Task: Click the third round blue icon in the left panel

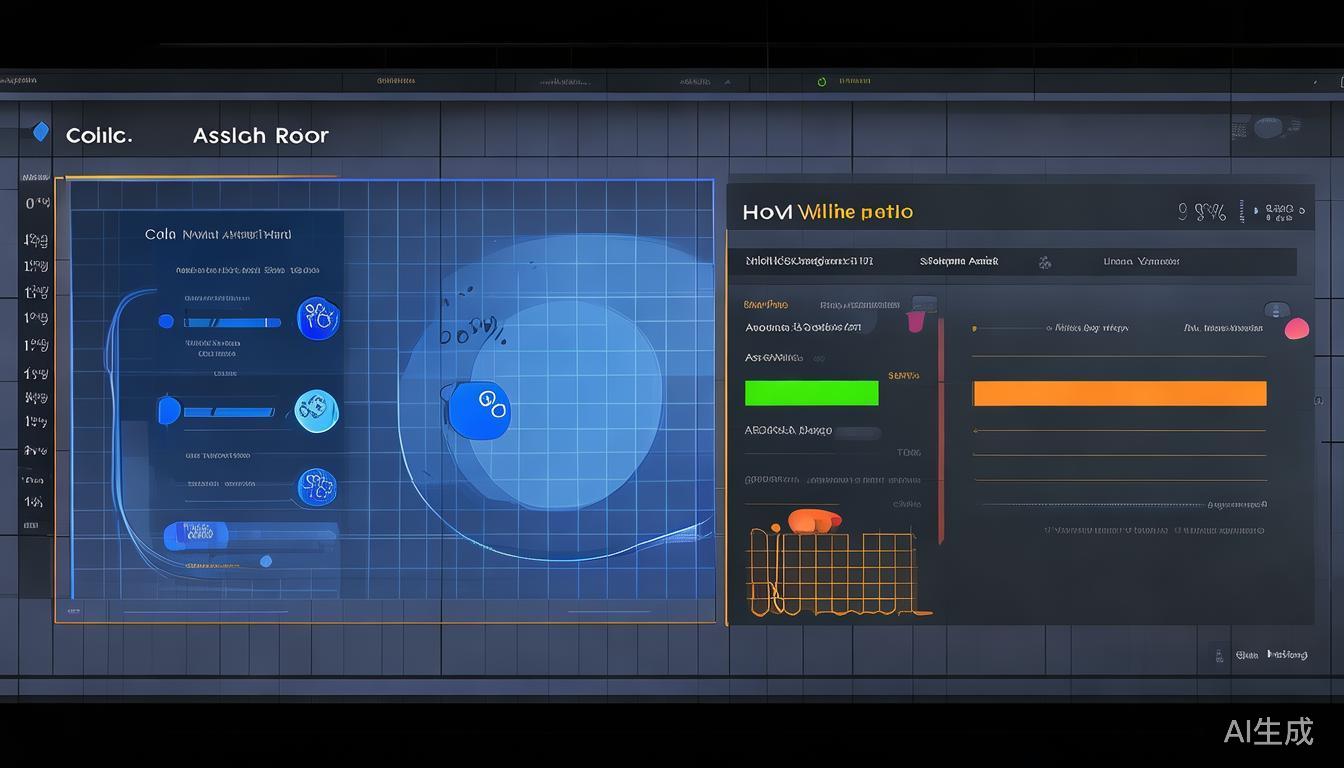Action: (317, 487)
